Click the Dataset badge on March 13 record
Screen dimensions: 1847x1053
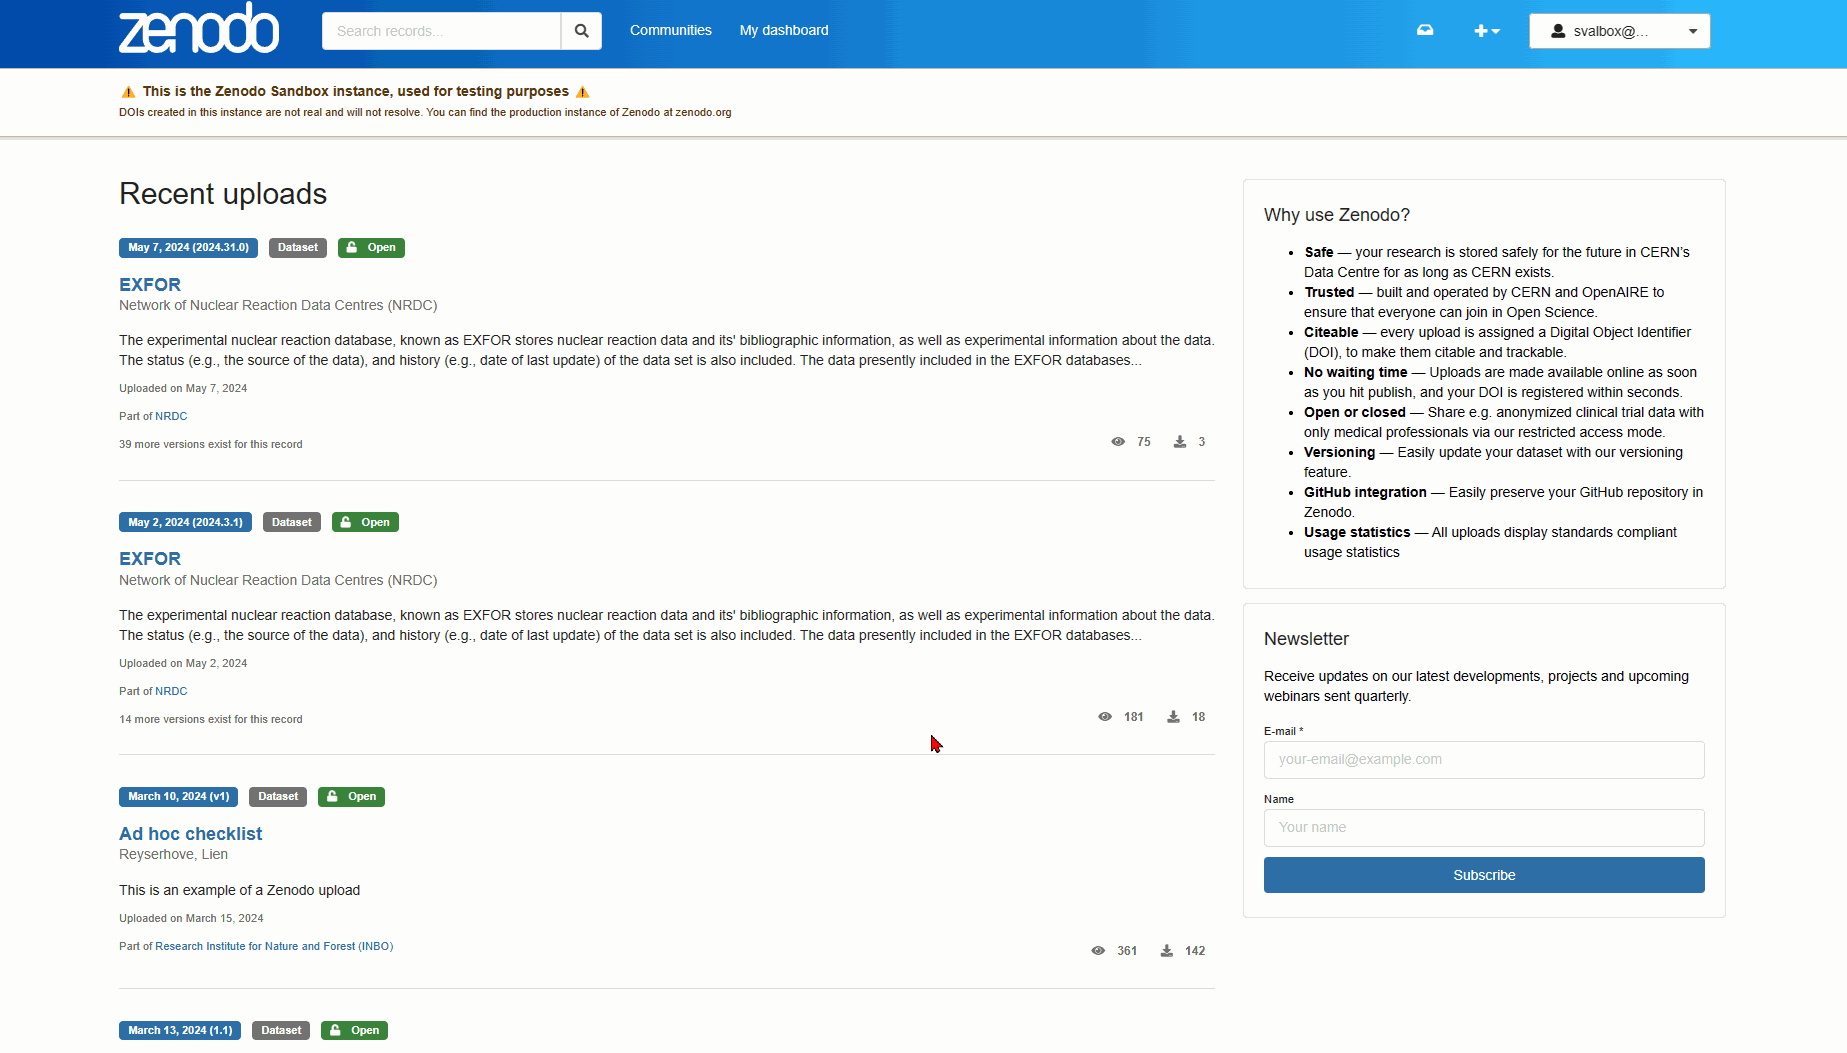coord(281,1031)
